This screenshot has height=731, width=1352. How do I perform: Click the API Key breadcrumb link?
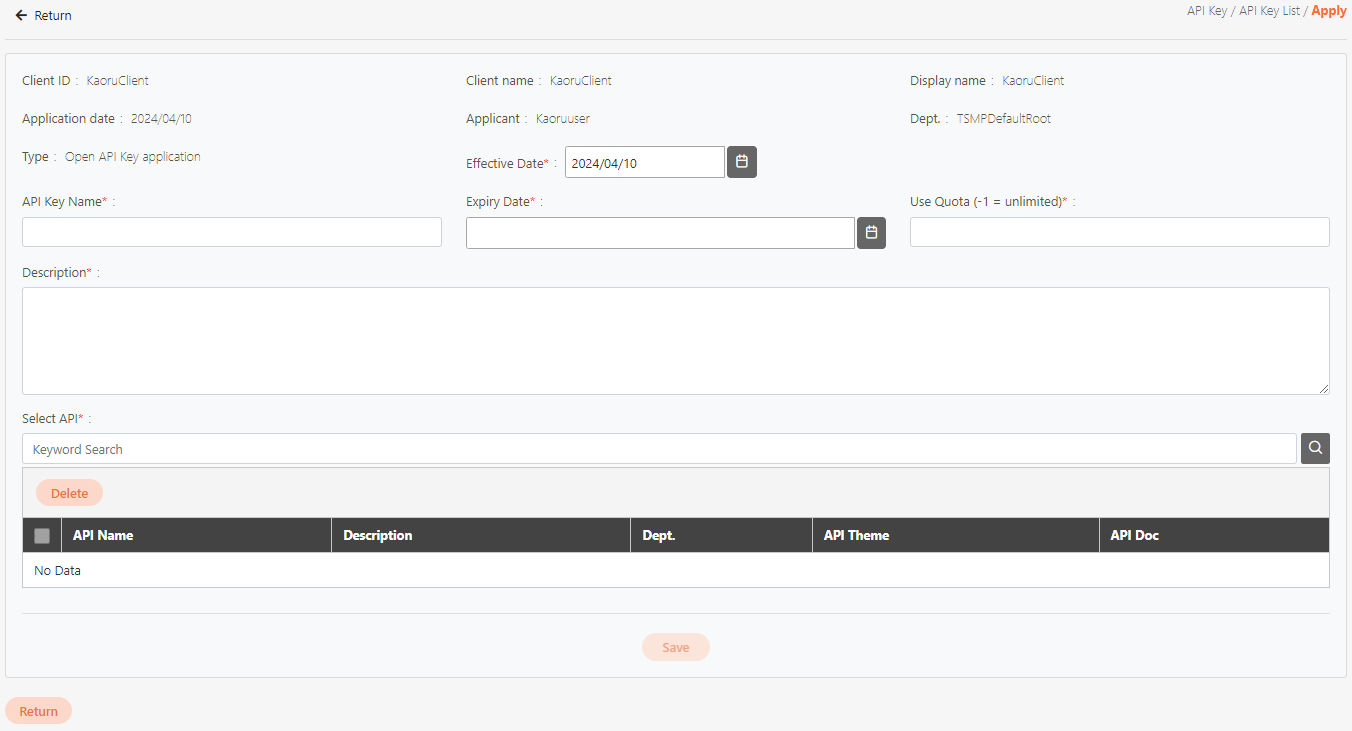[1206, 11]
